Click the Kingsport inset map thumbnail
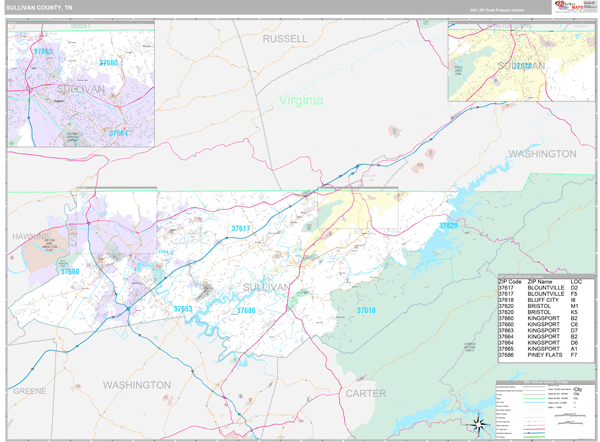600x442 pixels. tap(81, 86)
